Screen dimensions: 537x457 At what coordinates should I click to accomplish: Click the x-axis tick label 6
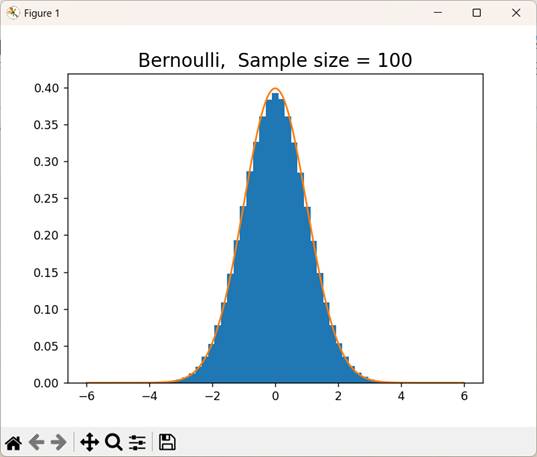pos(464,396)
